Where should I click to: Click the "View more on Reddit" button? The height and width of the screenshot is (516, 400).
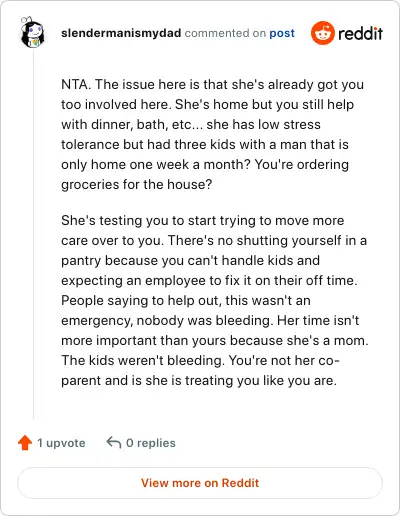tap(200, 483)
